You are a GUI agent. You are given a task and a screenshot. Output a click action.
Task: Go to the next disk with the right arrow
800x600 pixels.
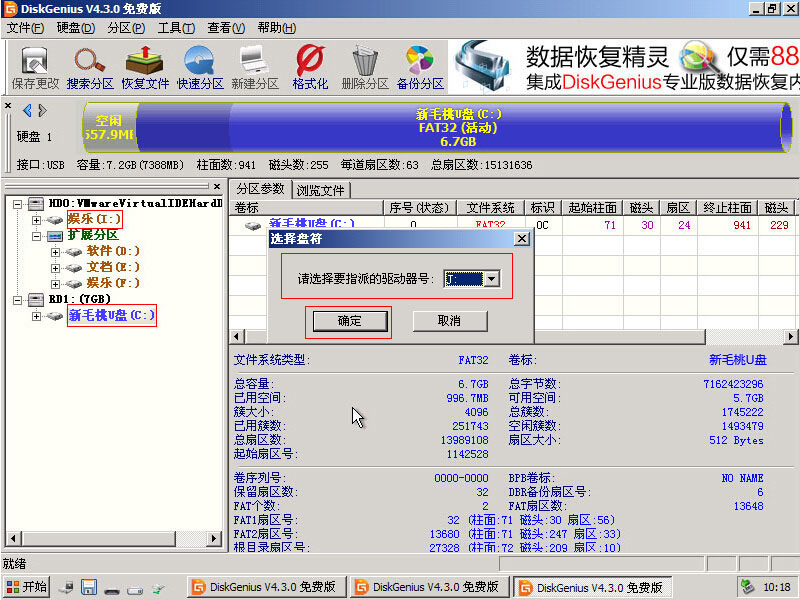pos(42,110)
